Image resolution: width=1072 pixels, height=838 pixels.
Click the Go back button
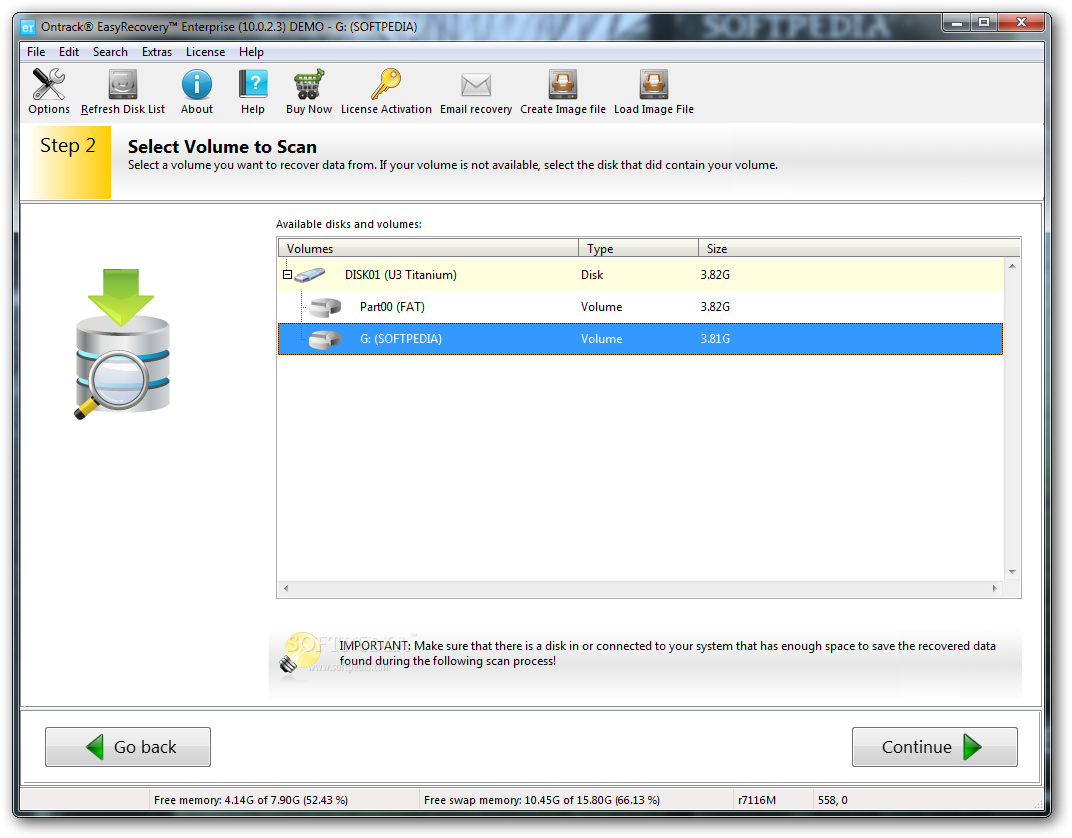[x=128, y=747]
